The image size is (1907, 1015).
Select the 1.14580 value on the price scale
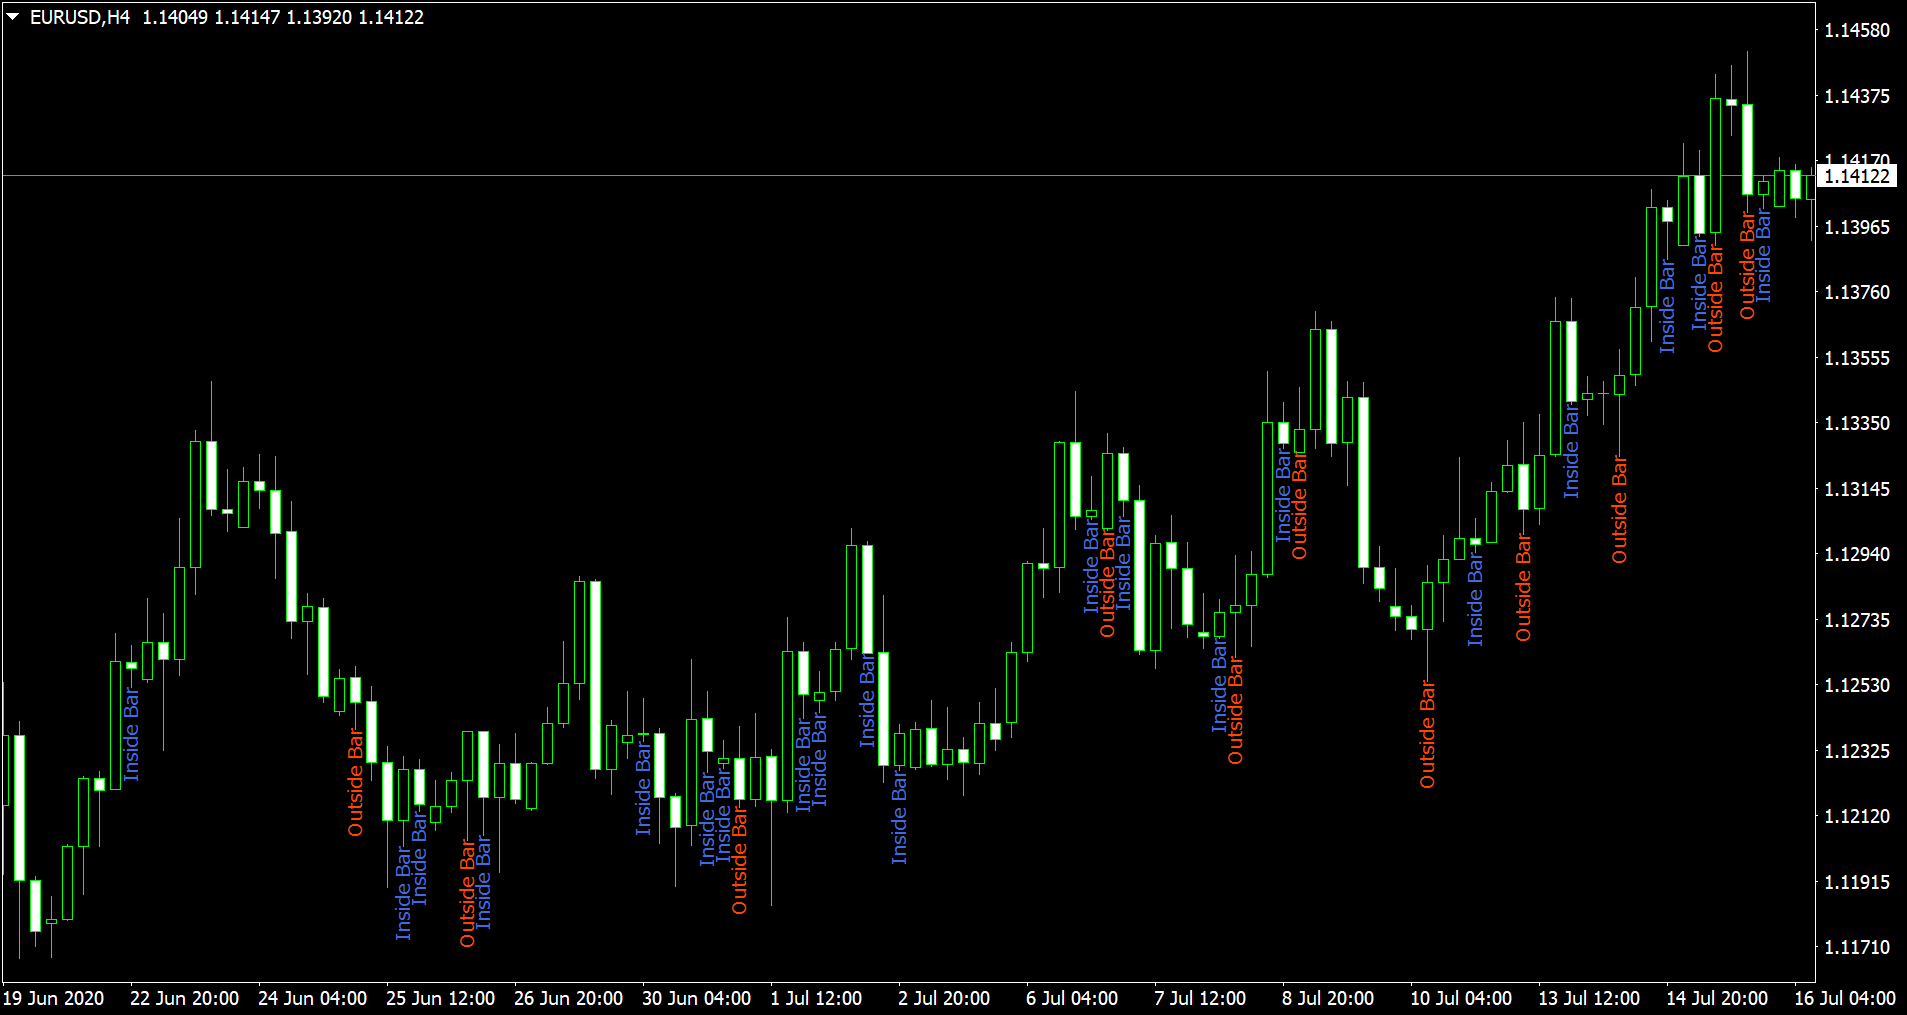pyautogui.click(x=1857, y=30)
